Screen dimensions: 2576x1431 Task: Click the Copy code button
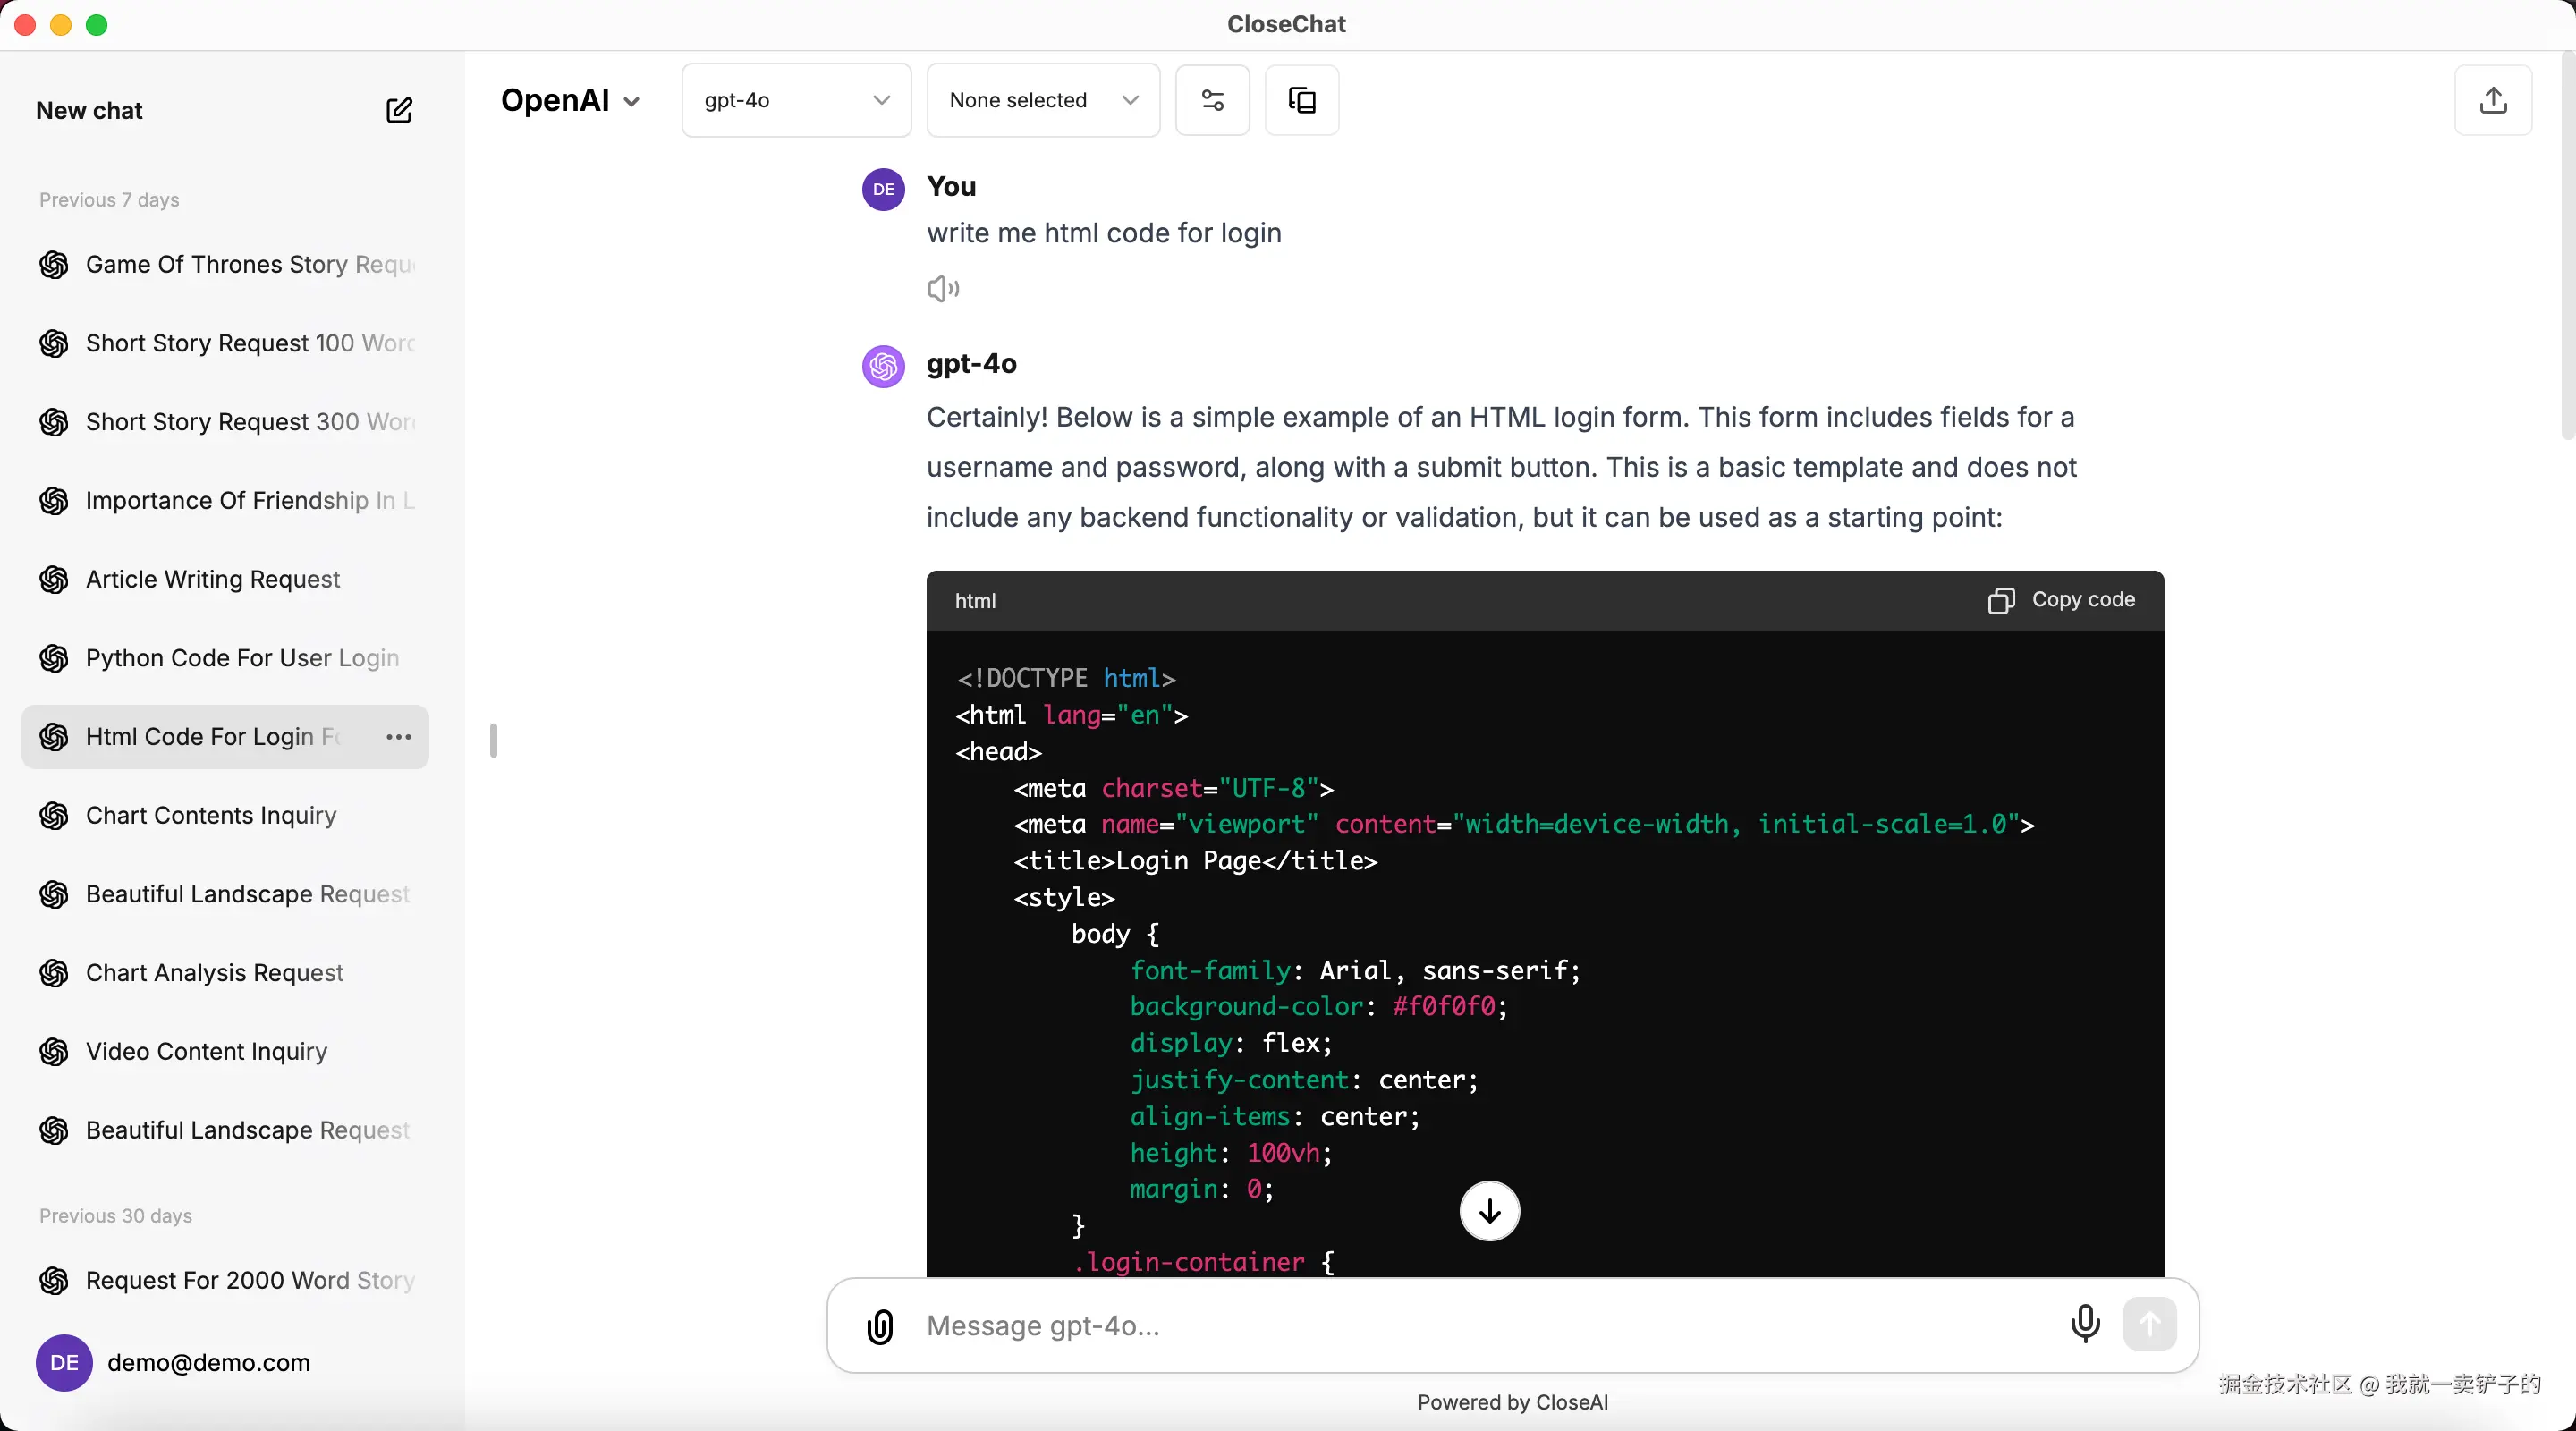[2061, 600]
